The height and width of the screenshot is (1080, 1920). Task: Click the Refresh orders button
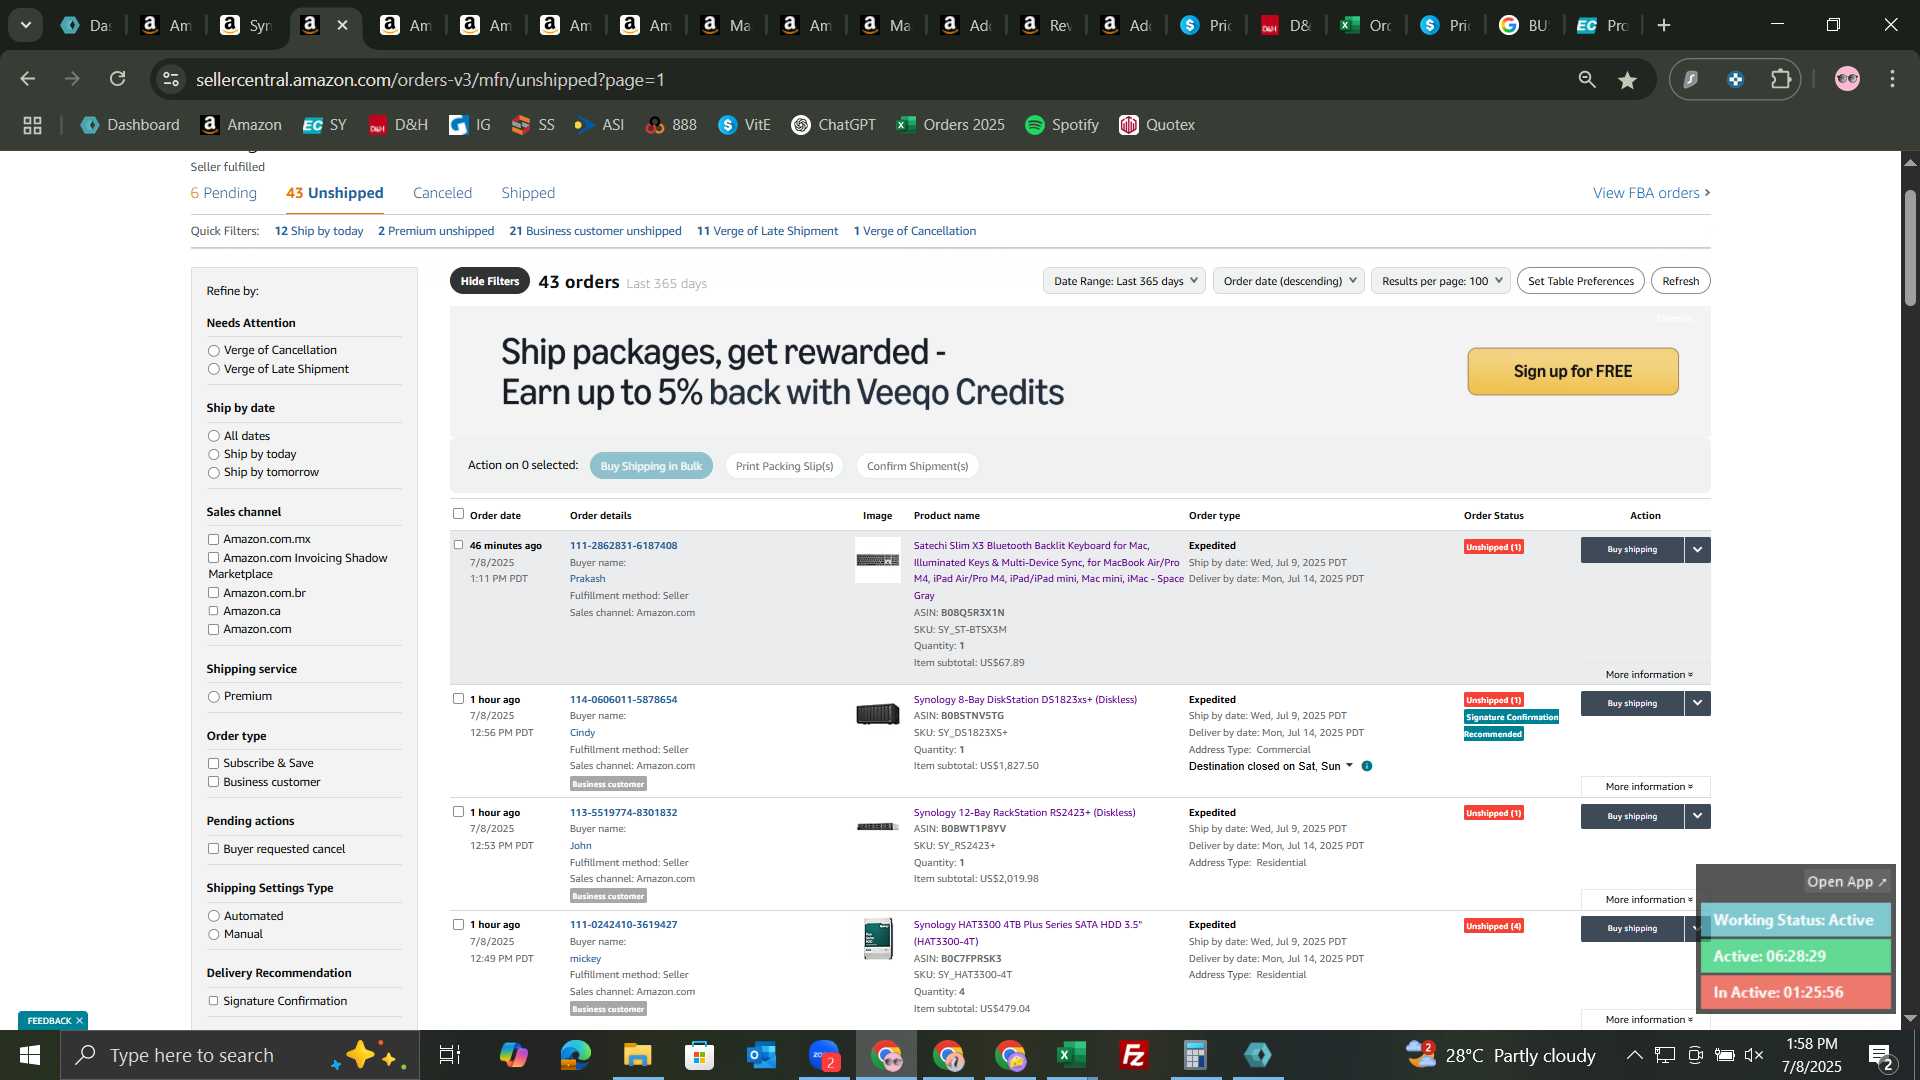(x=1680, y=281)
